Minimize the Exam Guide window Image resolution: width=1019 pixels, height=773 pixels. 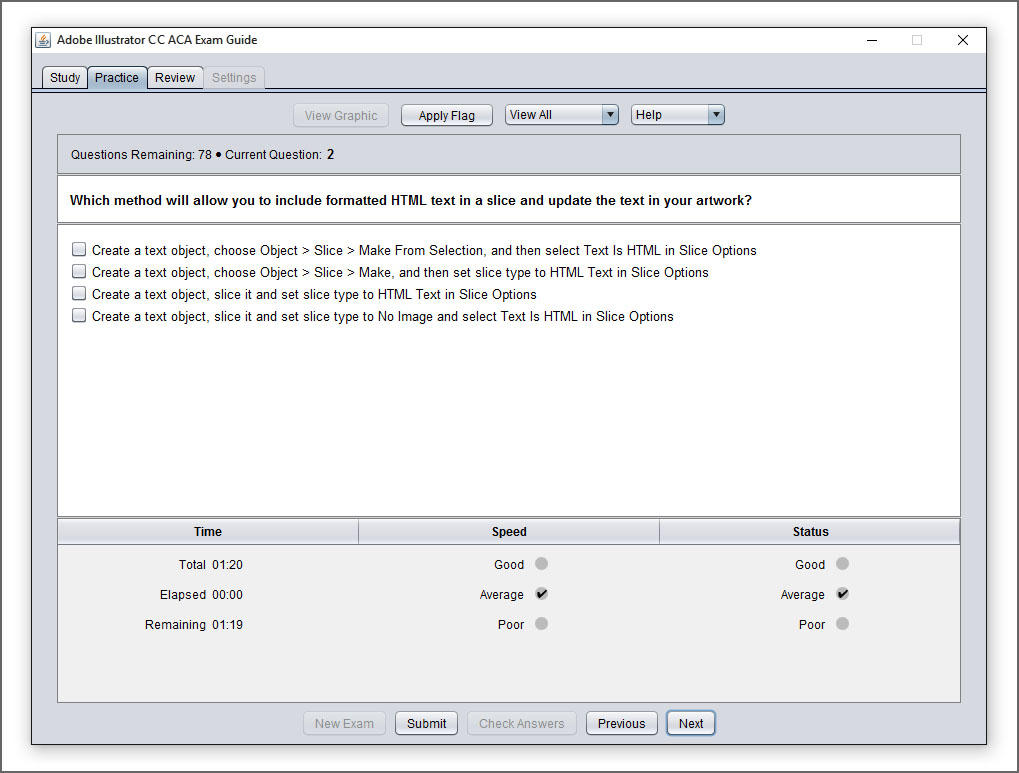872,40
